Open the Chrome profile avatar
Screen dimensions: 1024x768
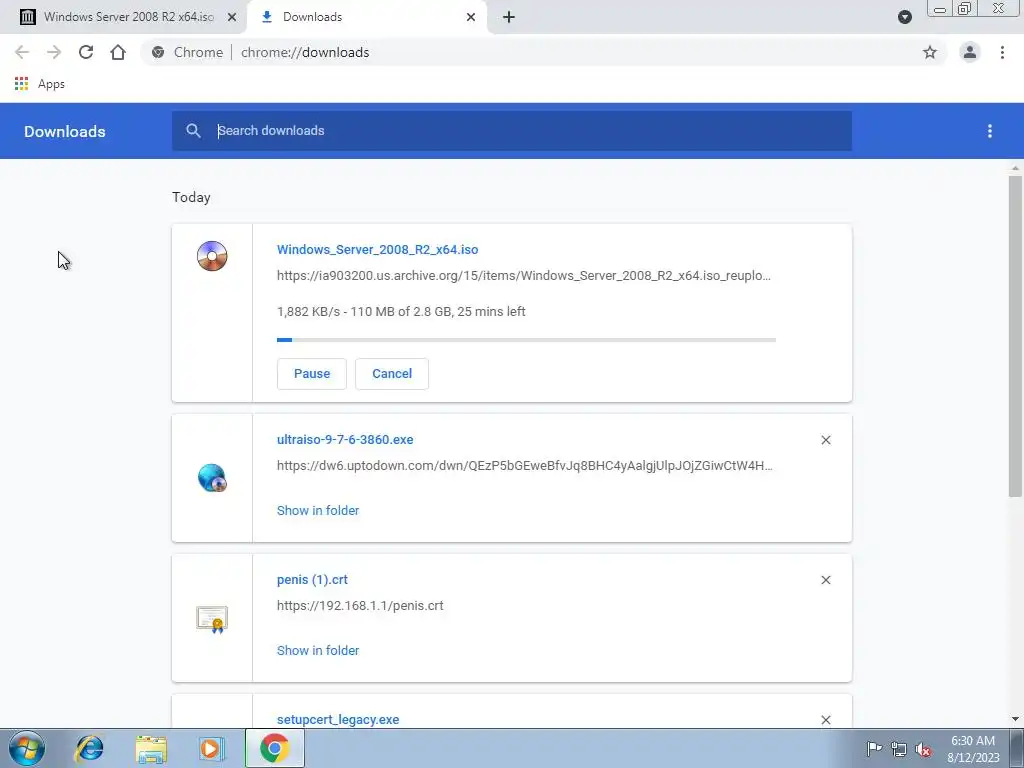pos(970,52)
